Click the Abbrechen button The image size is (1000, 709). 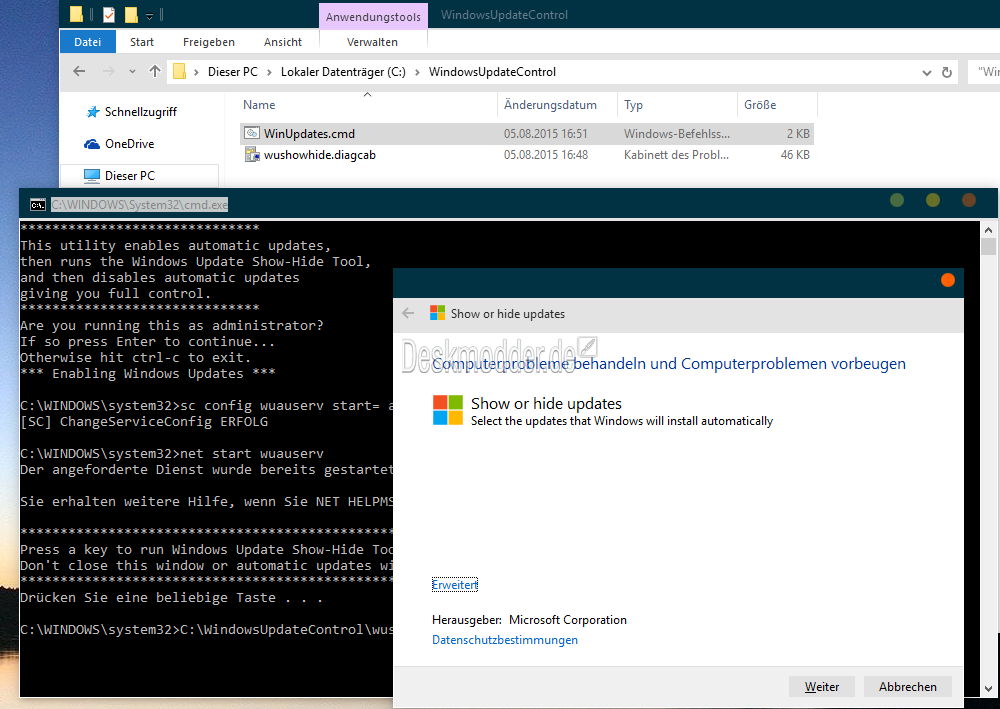point(908,687)
